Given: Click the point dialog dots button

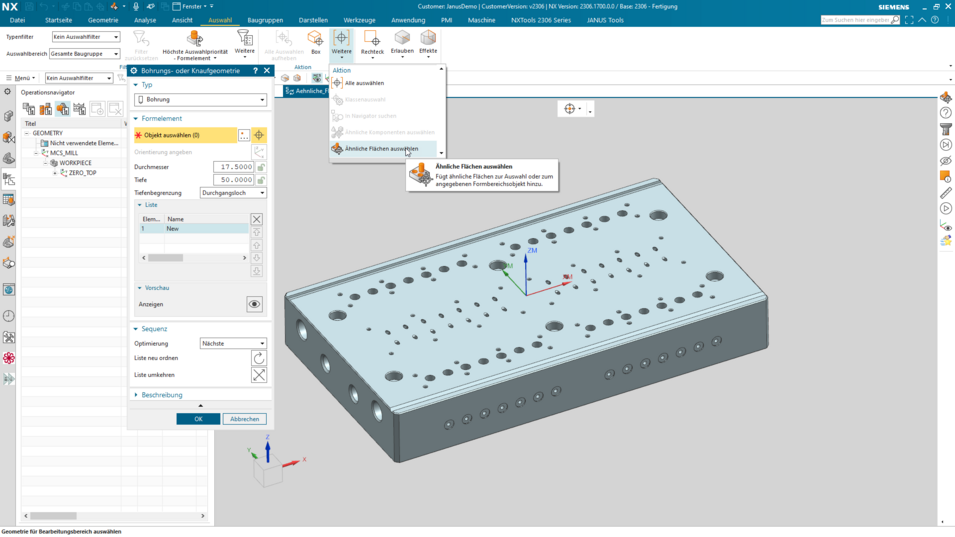Looking at the screenshot, I should click(x=244, y=135).
